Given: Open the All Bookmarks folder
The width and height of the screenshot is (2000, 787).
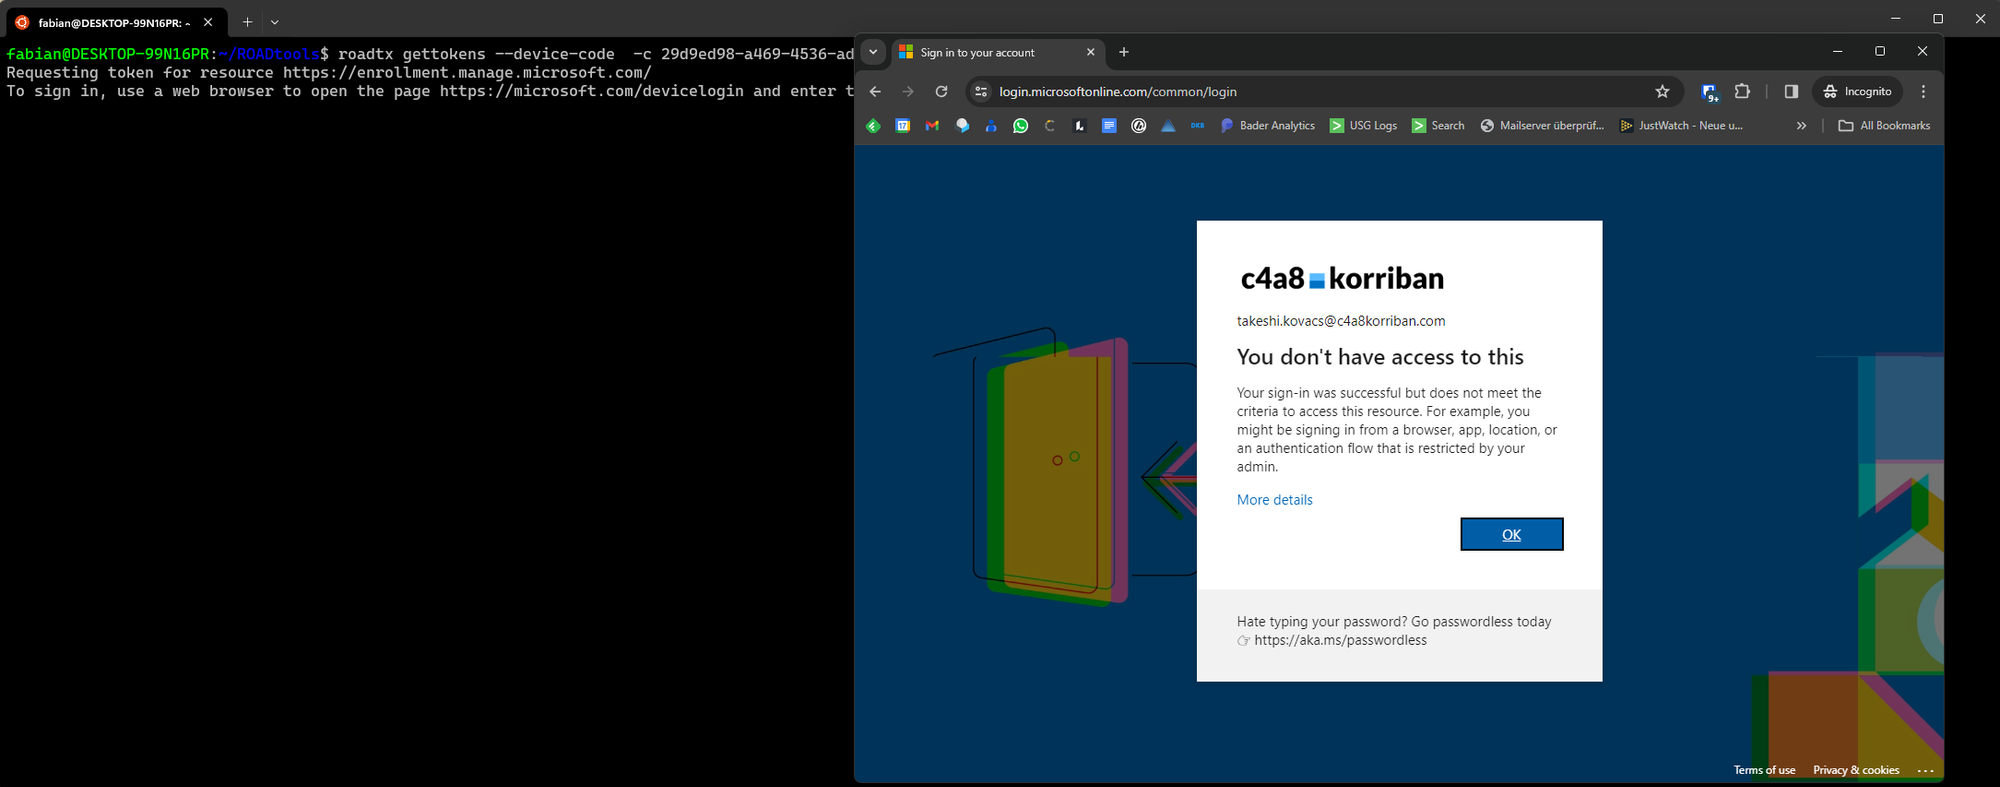Looking at the screenshot, I should coord(1884,125).
